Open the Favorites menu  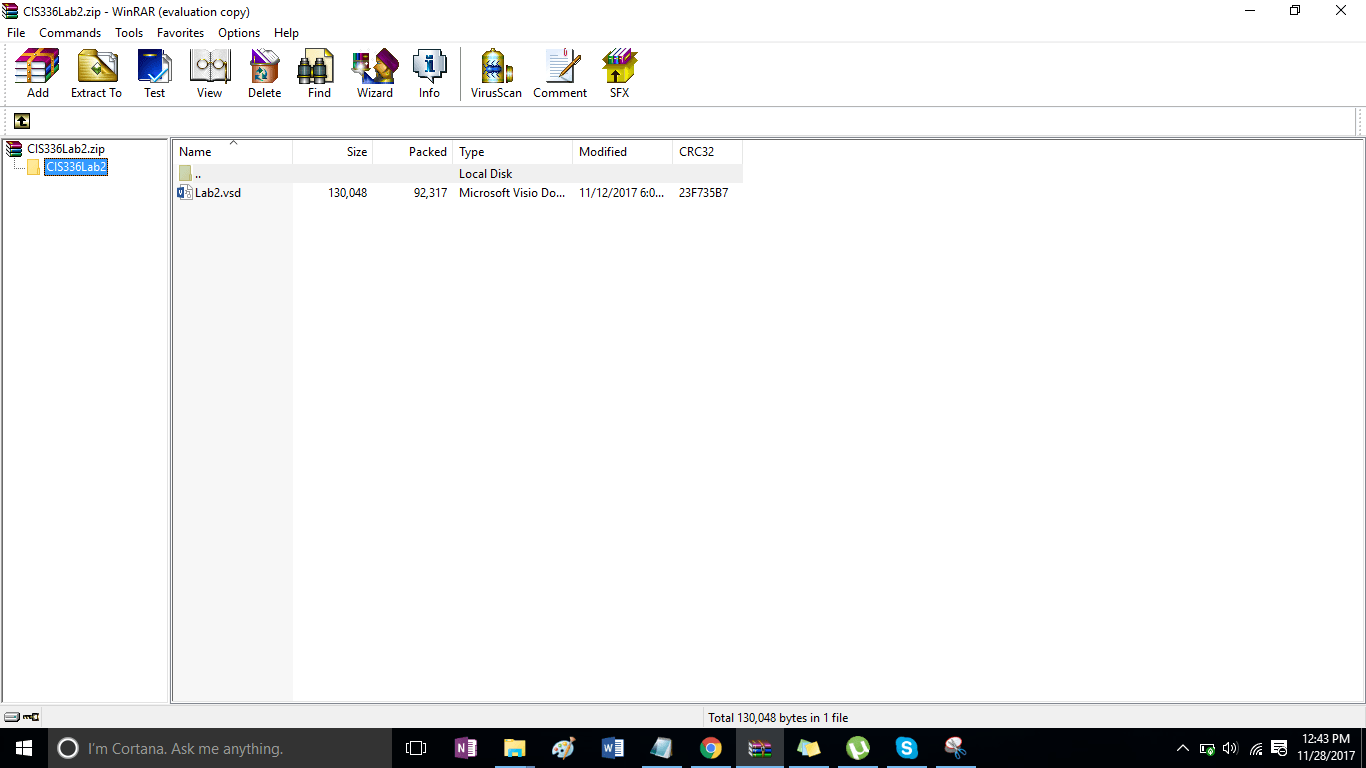[180, 33]
